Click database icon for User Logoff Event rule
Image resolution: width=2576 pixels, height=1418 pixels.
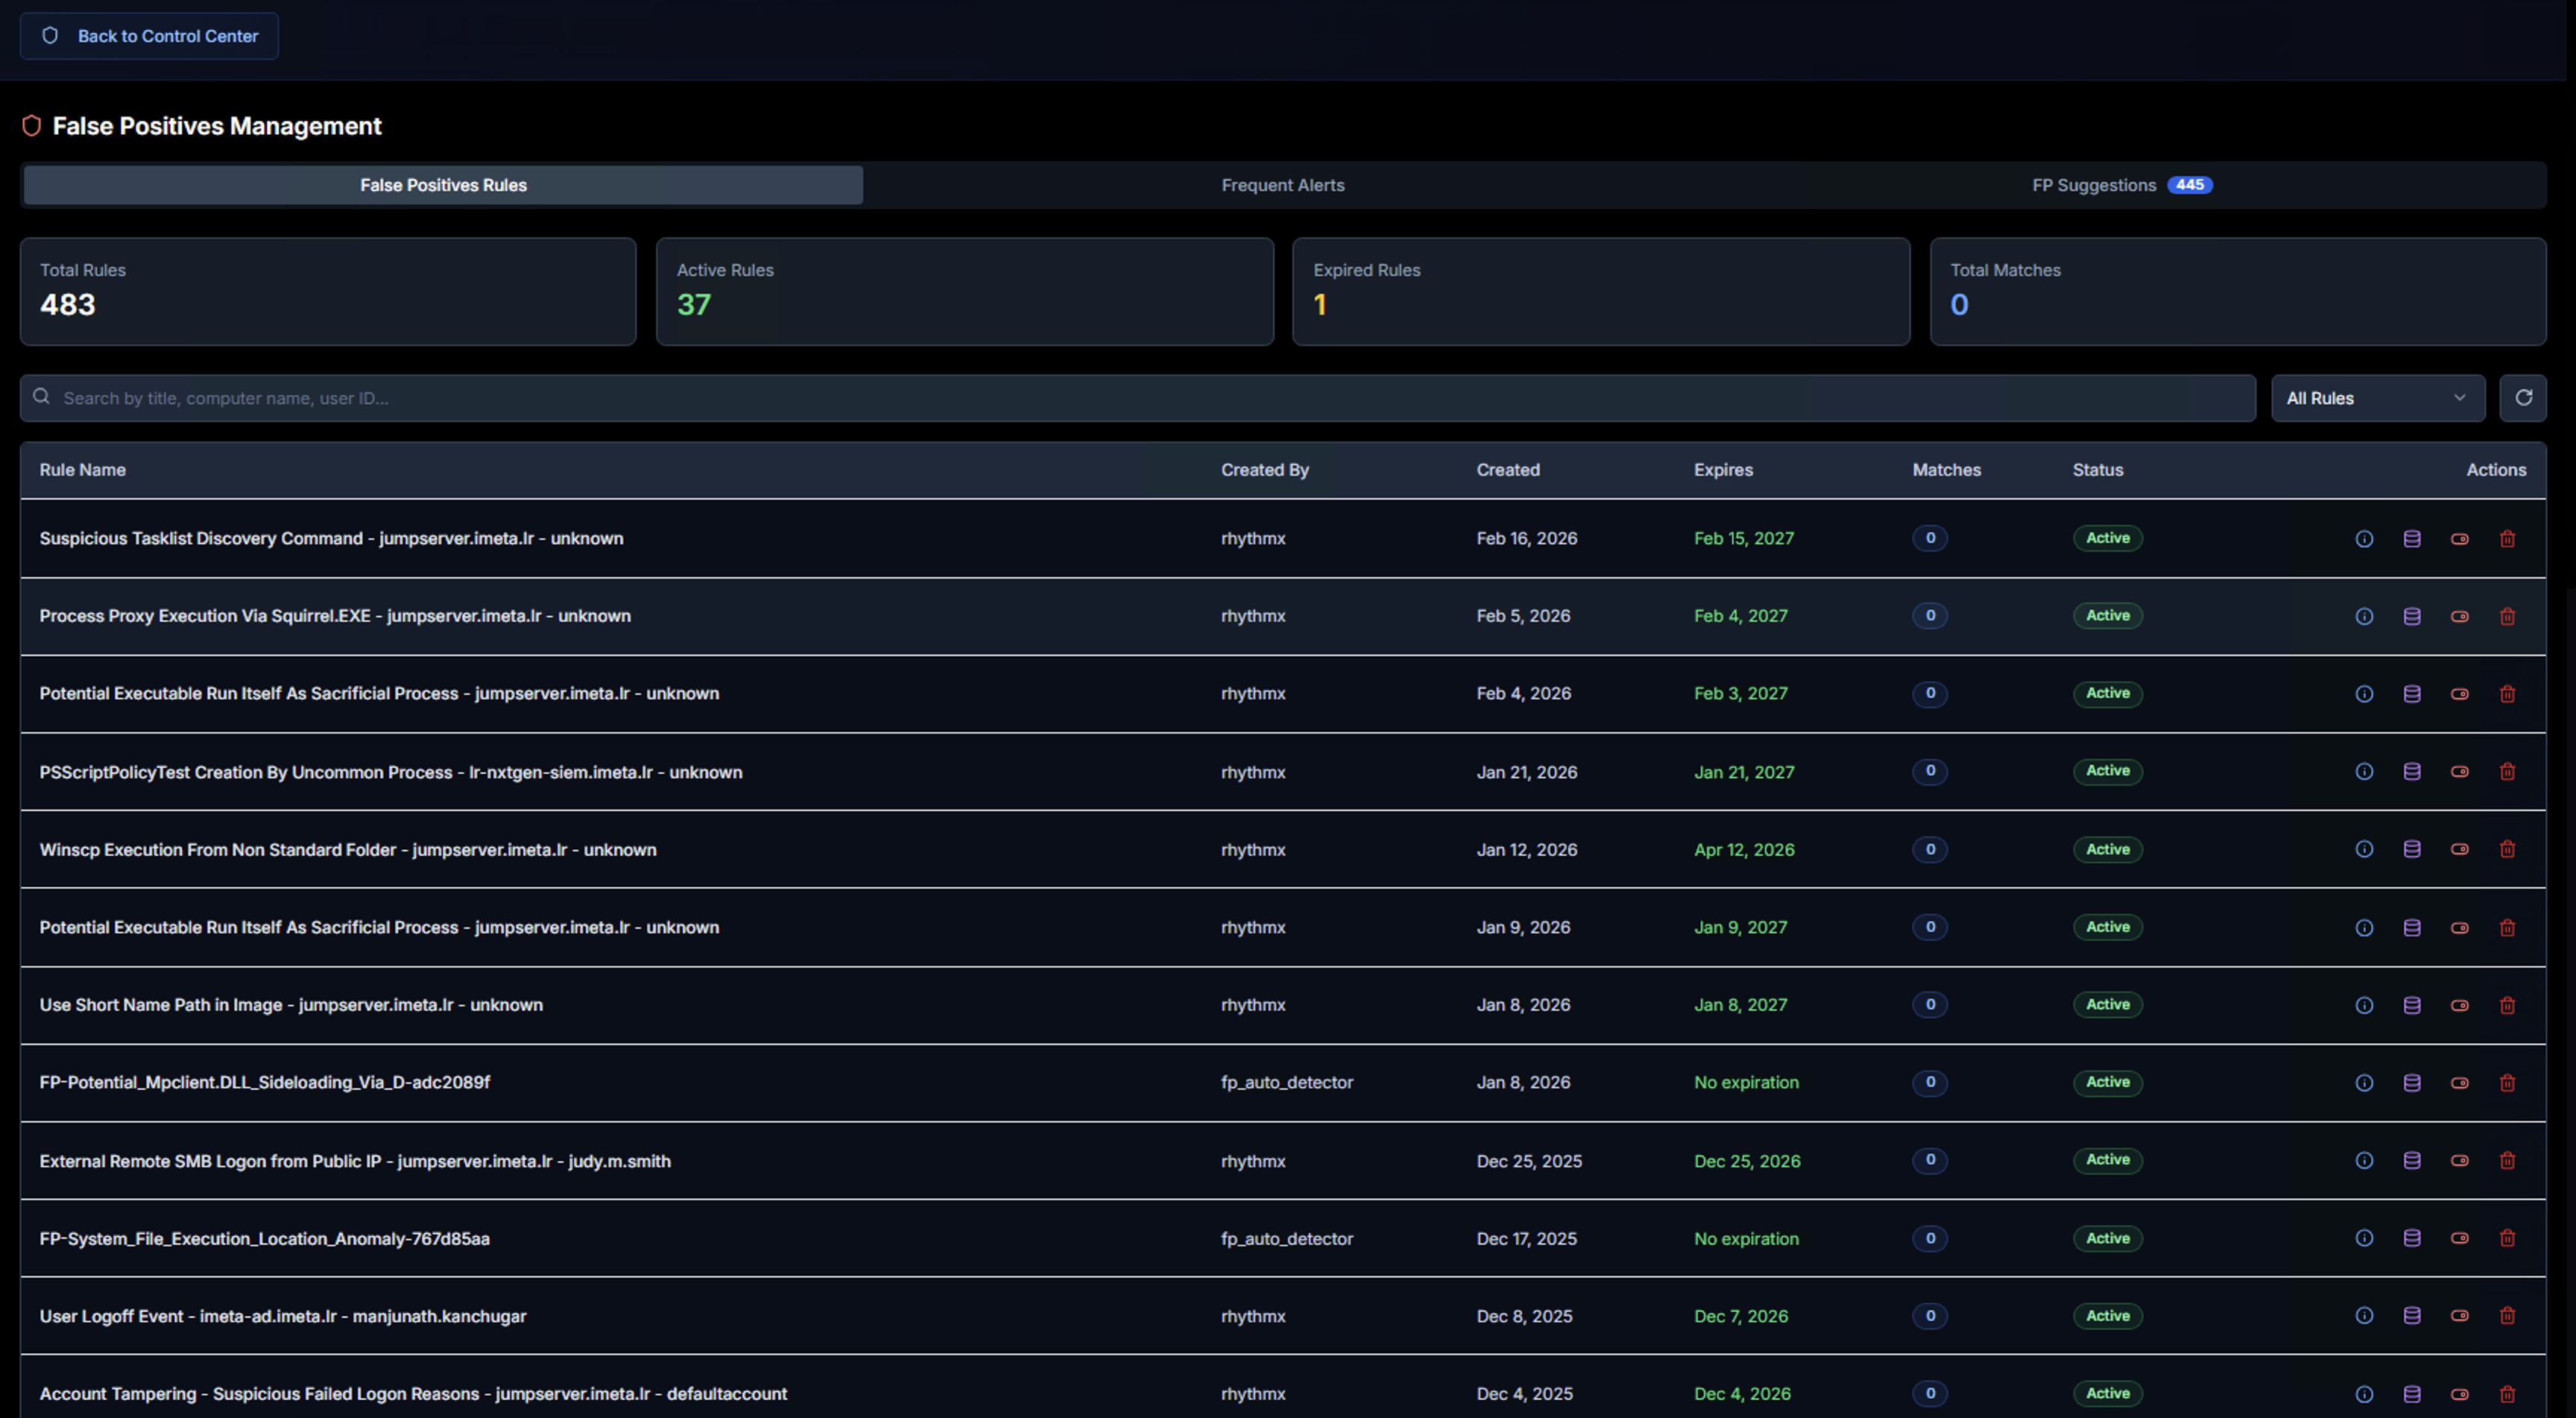pos(2412,1316)
